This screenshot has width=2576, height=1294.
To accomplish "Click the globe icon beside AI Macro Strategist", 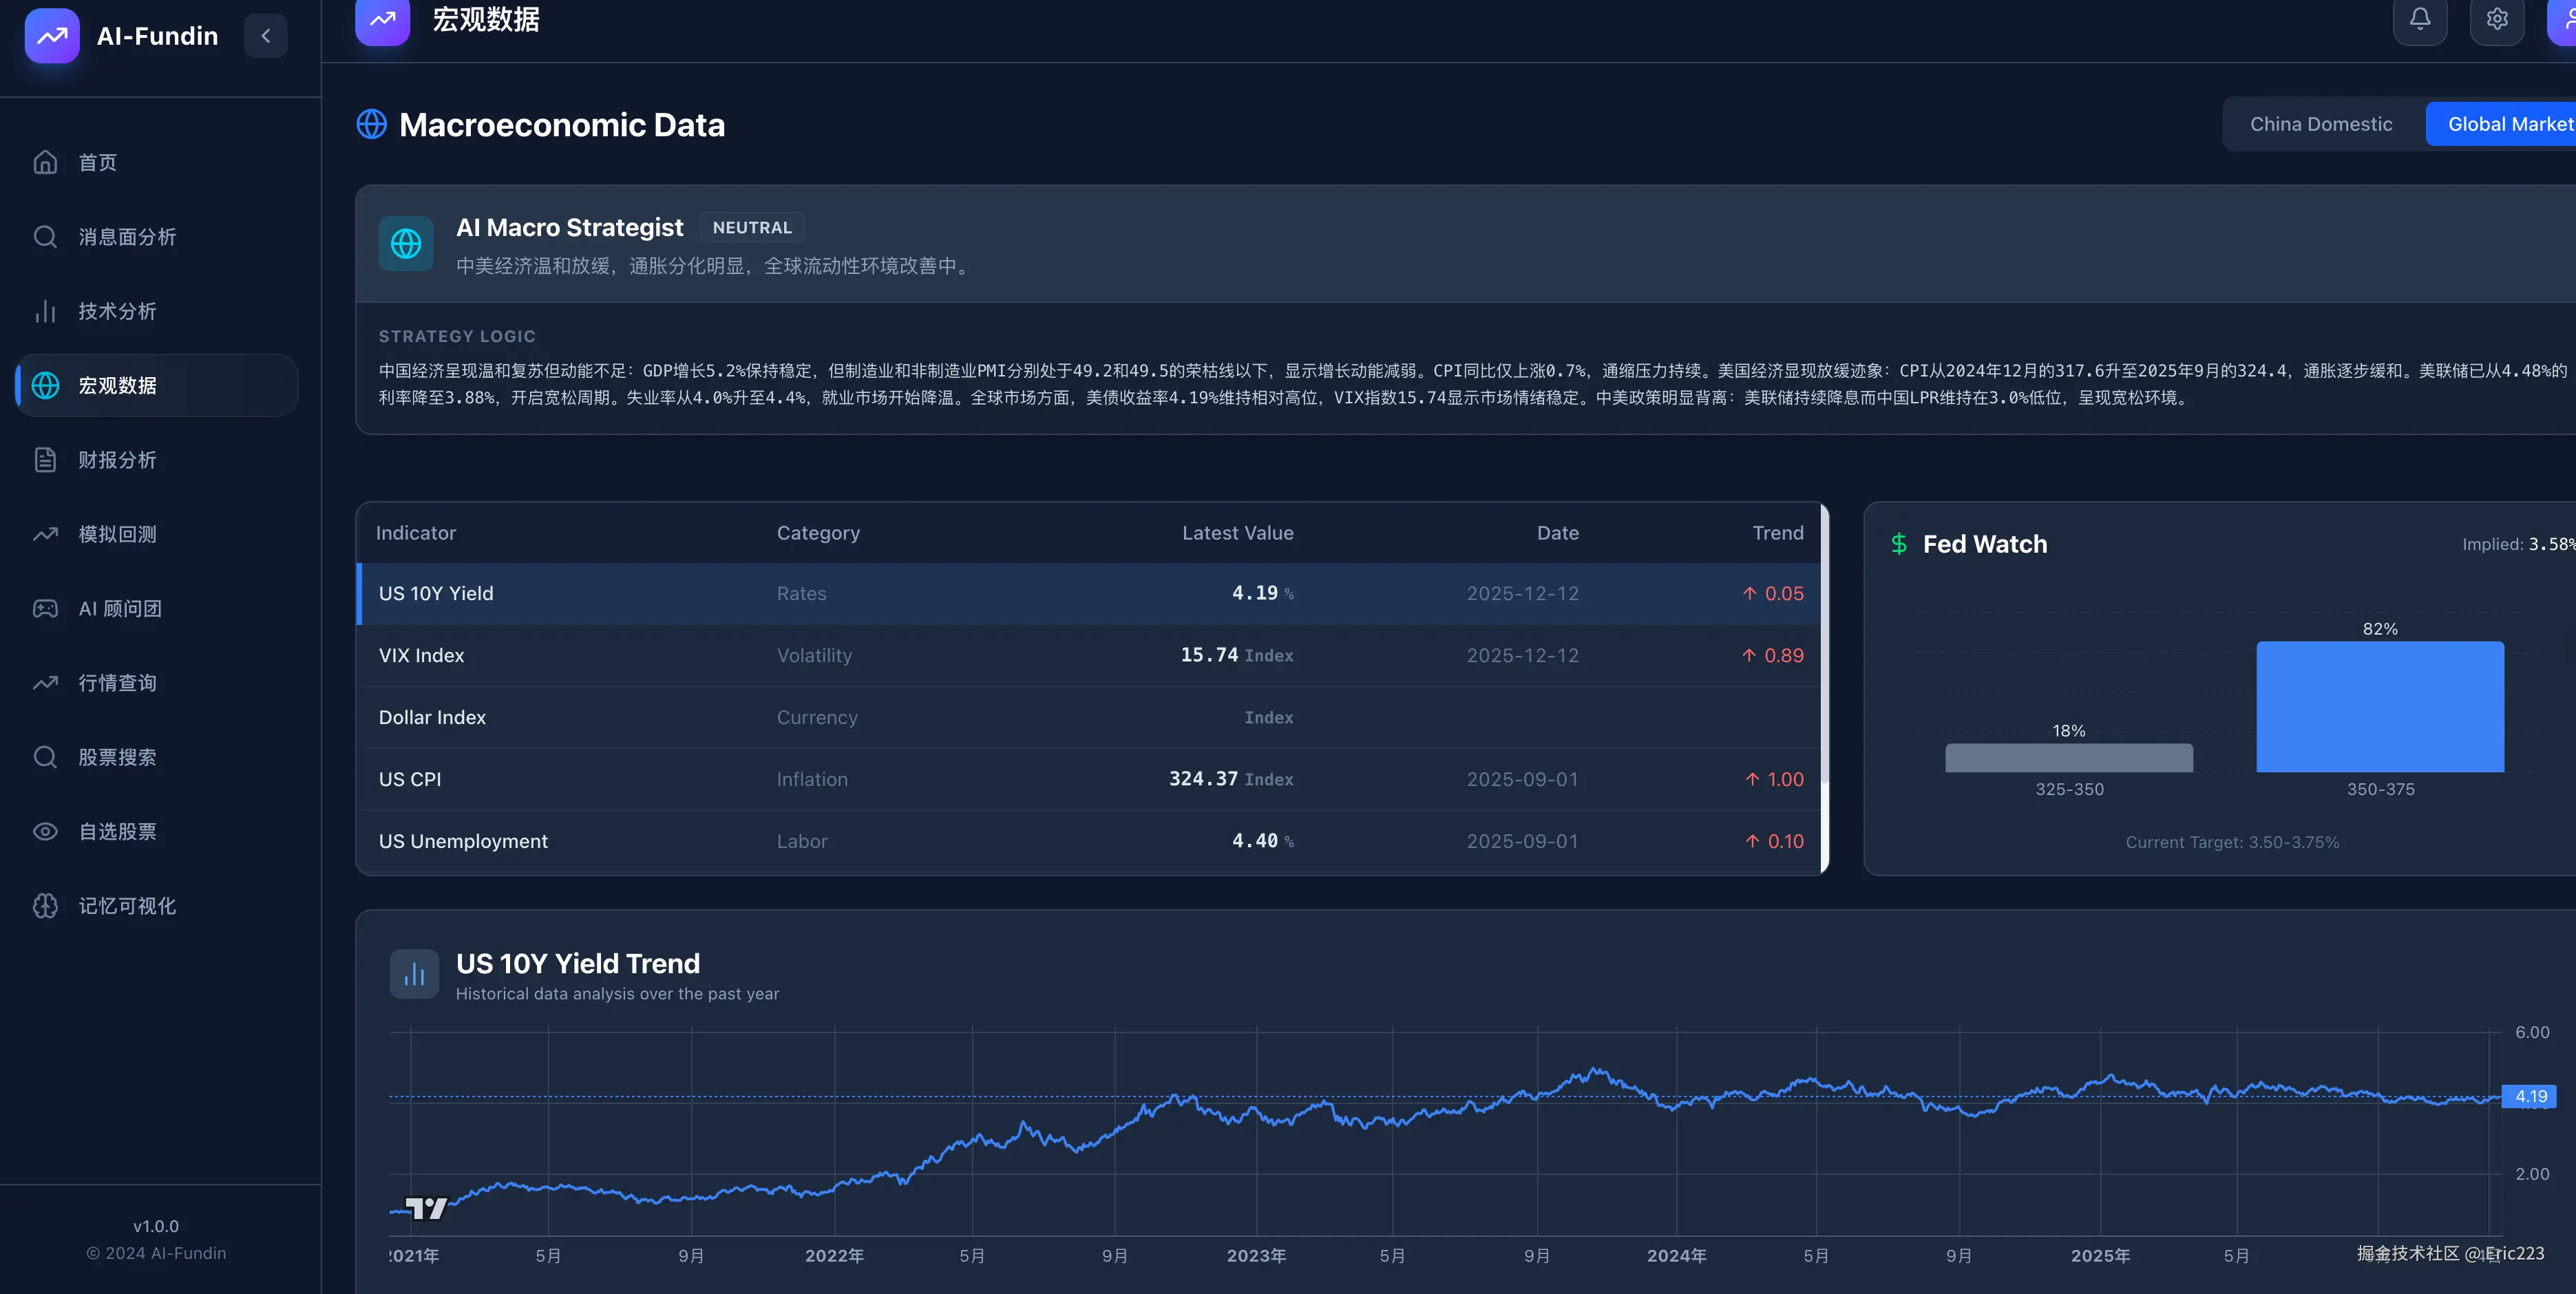I will click(406, 243).
